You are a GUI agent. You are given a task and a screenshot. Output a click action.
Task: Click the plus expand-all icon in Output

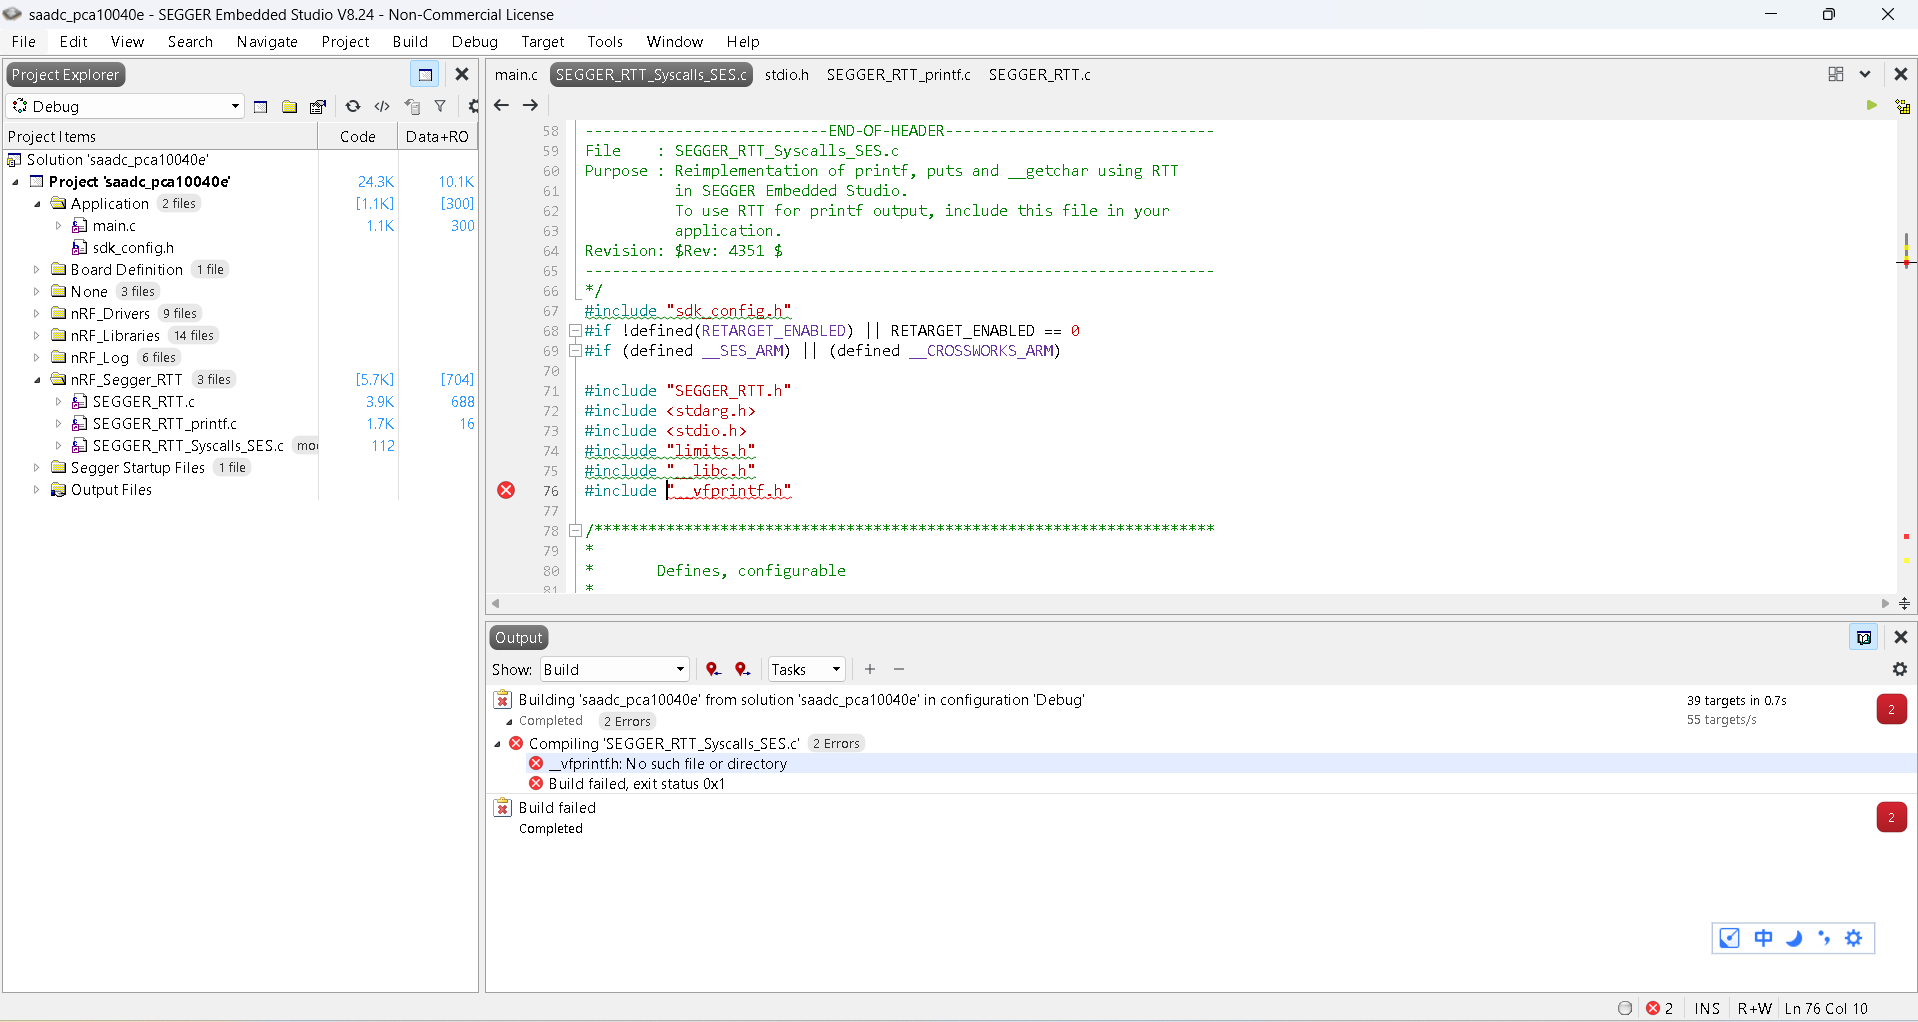click(x=870, y=669)
